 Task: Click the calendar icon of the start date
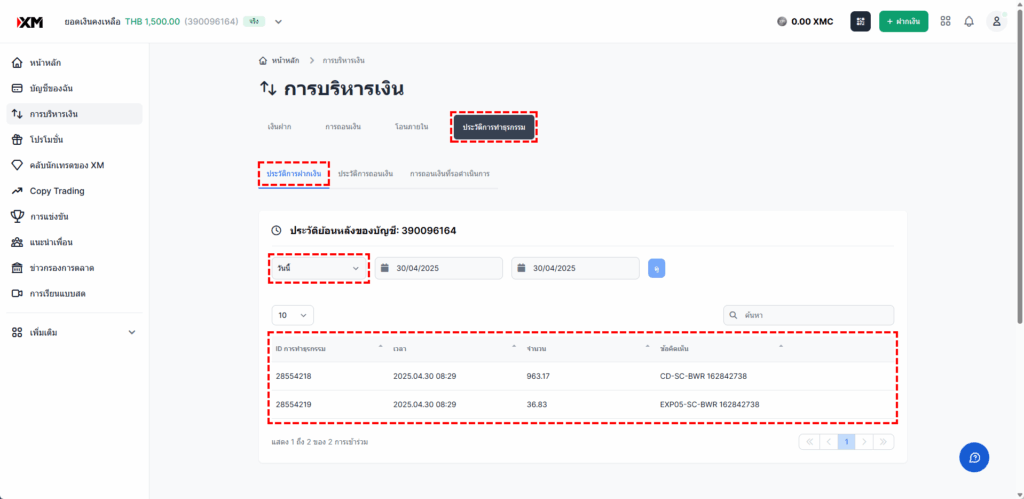pos(385,268)
